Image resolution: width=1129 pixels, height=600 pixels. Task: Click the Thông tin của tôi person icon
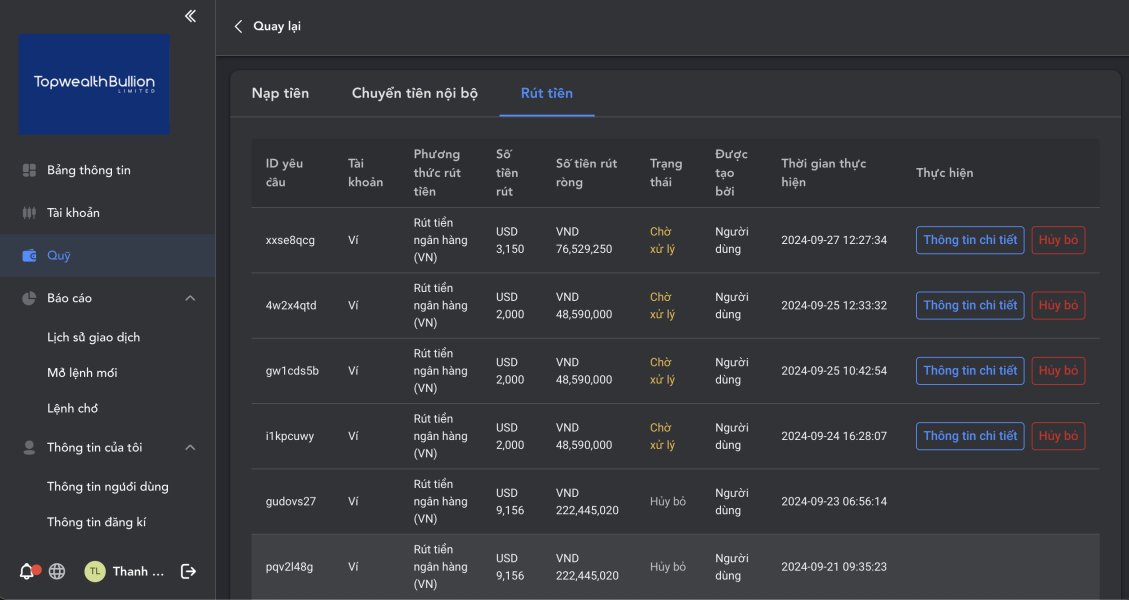tap(29, 448)
